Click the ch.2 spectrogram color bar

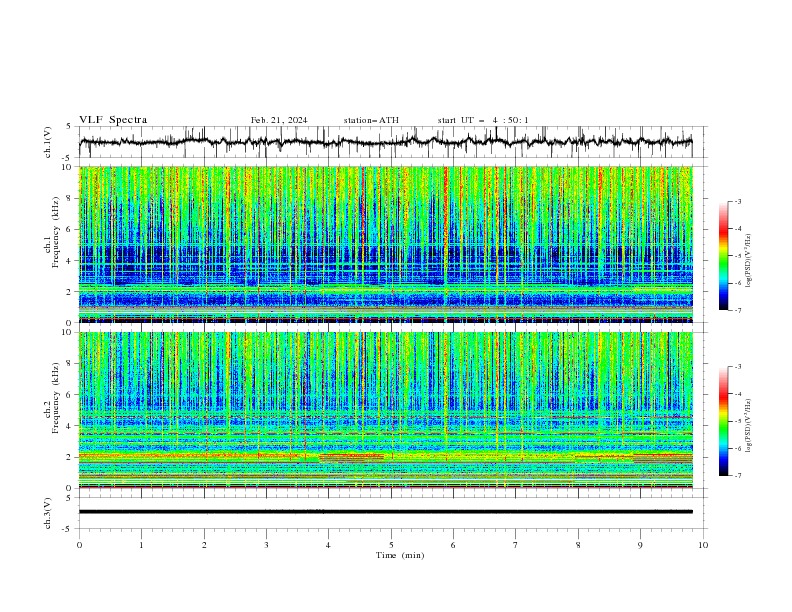click(x=723, y=421)
